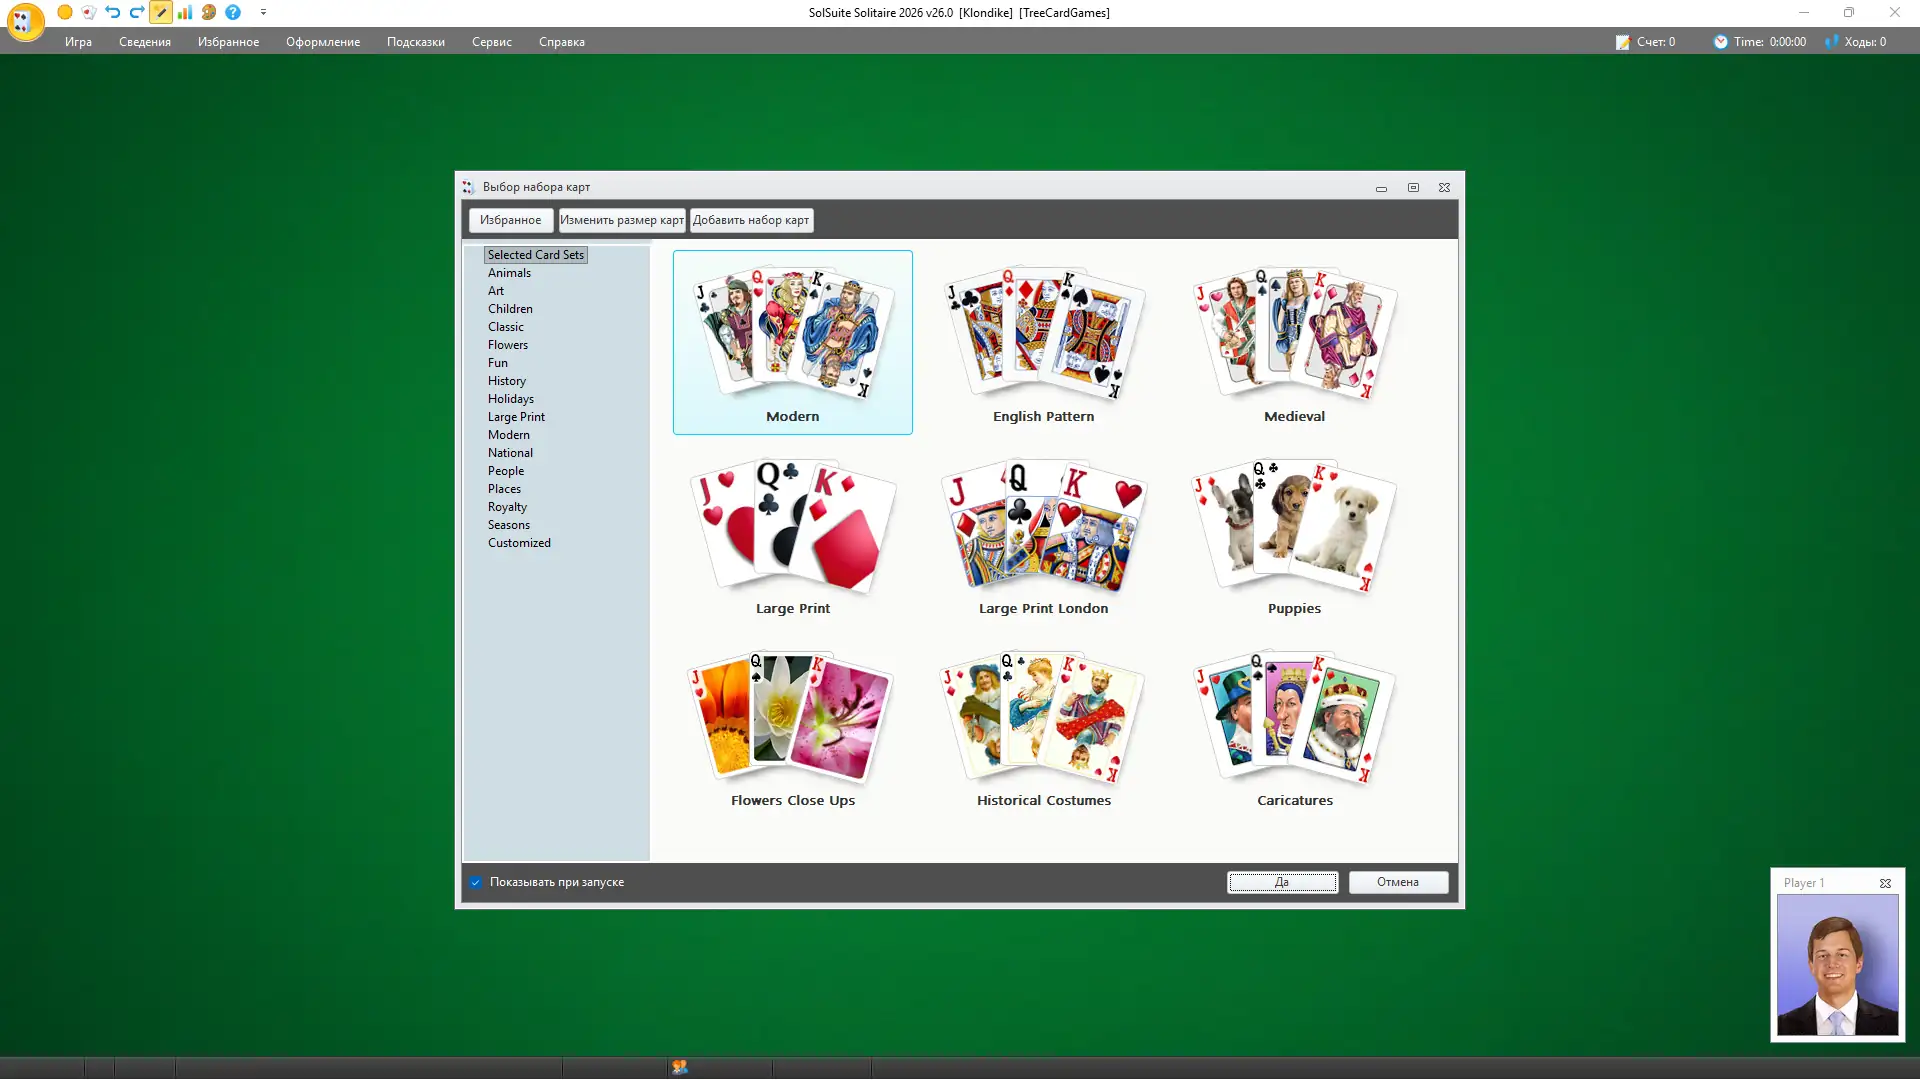Open help via the question mark icon
Image resolution: width=1920 pixels, height=1080 pixels.
click(x=233, y=13)
